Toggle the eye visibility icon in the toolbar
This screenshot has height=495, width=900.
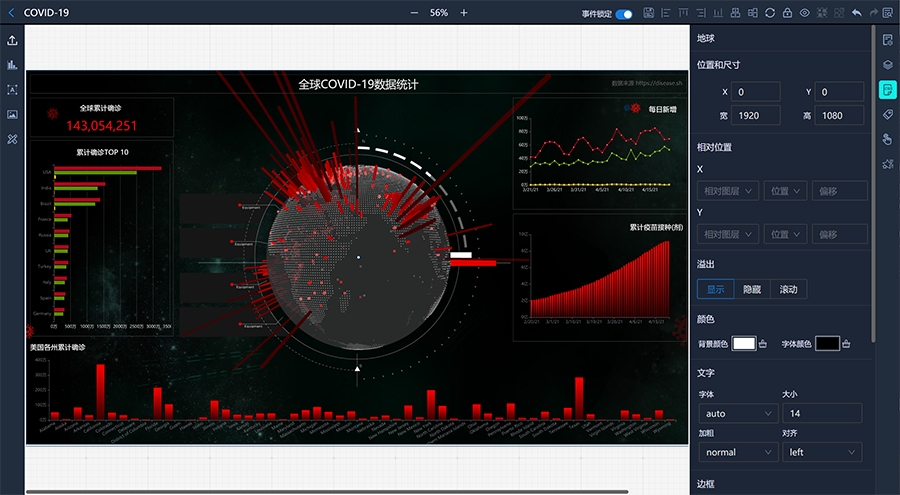tap(805, 13)
